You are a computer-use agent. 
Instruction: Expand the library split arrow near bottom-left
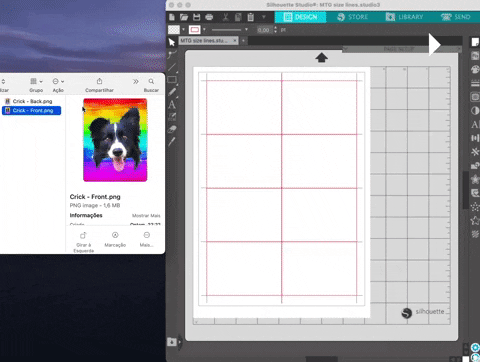point(180,342)
